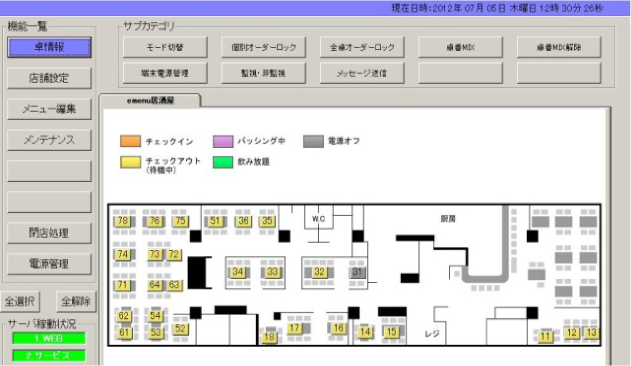Click 全卓オーダーロック button
This screenshot has height=366, width=631.
point(362,47)
